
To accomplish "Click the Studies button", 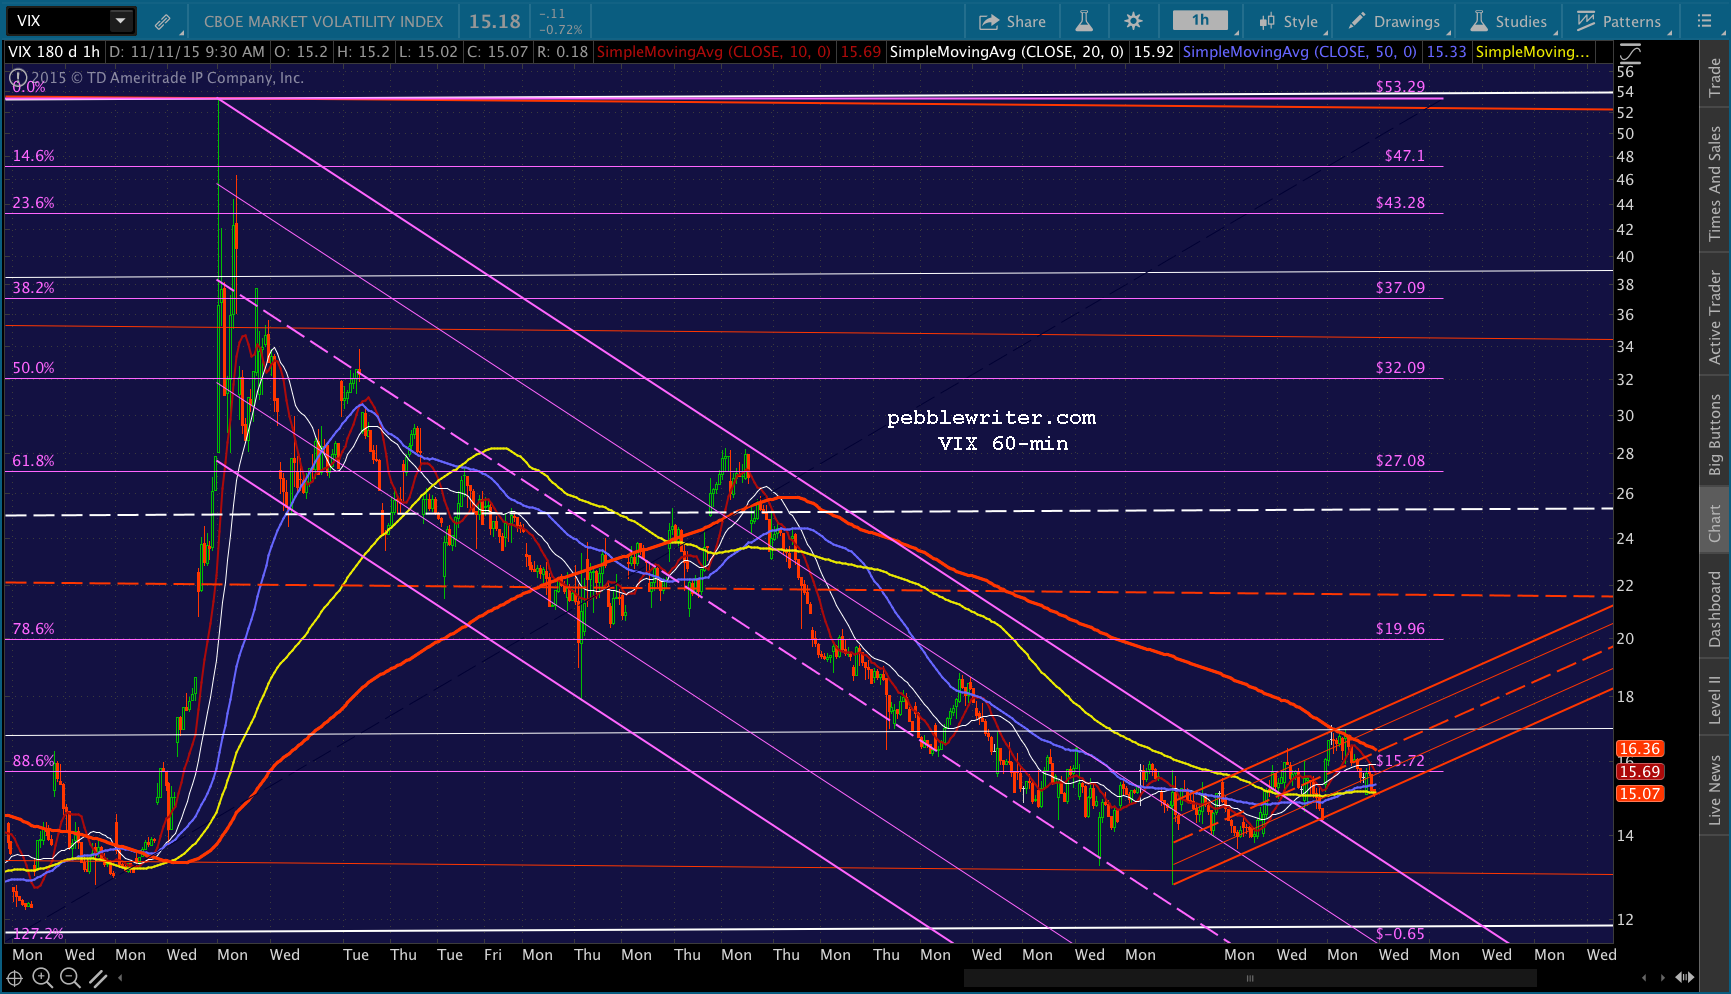I will pos(1508,21).
